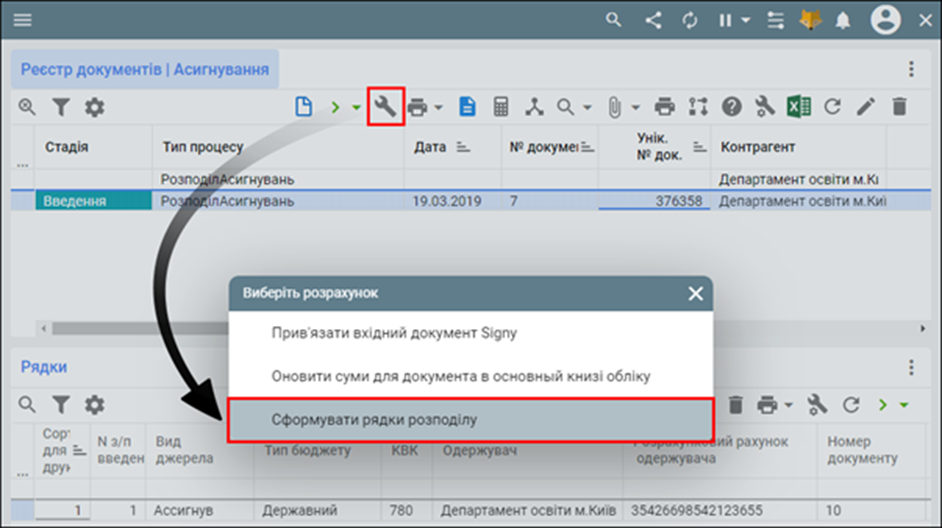Expand green arrow dropdown in registry toolbar
This screenshot has height=528, width=942.
pos(356,107)
